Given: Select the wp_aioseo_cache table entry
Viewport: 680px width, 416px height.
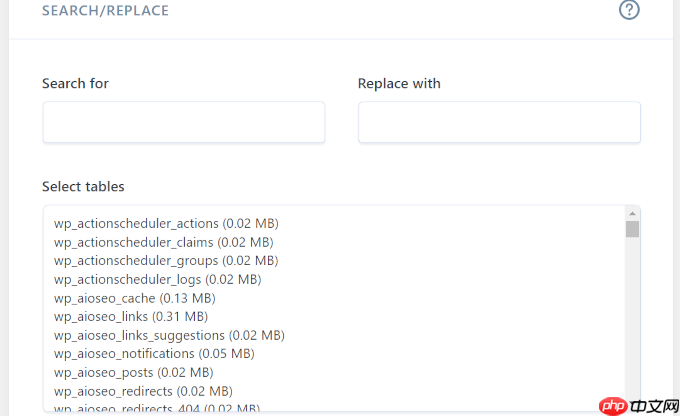Looking at the screenshot, I should [134, 298].
